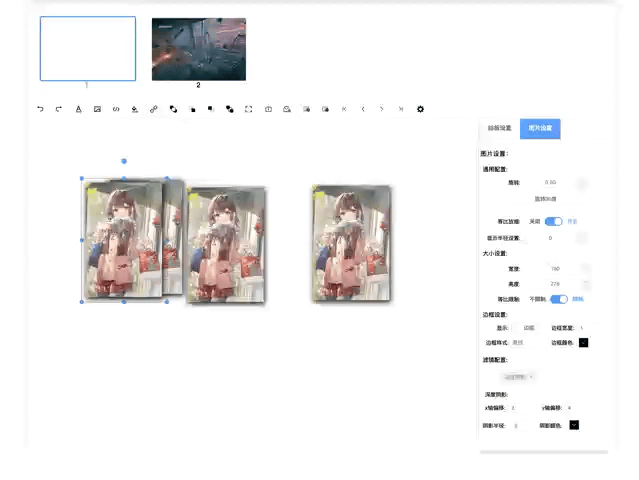Open the gear settings icon
This screenshot has width=639, height=480.
[x=420, y=109]
